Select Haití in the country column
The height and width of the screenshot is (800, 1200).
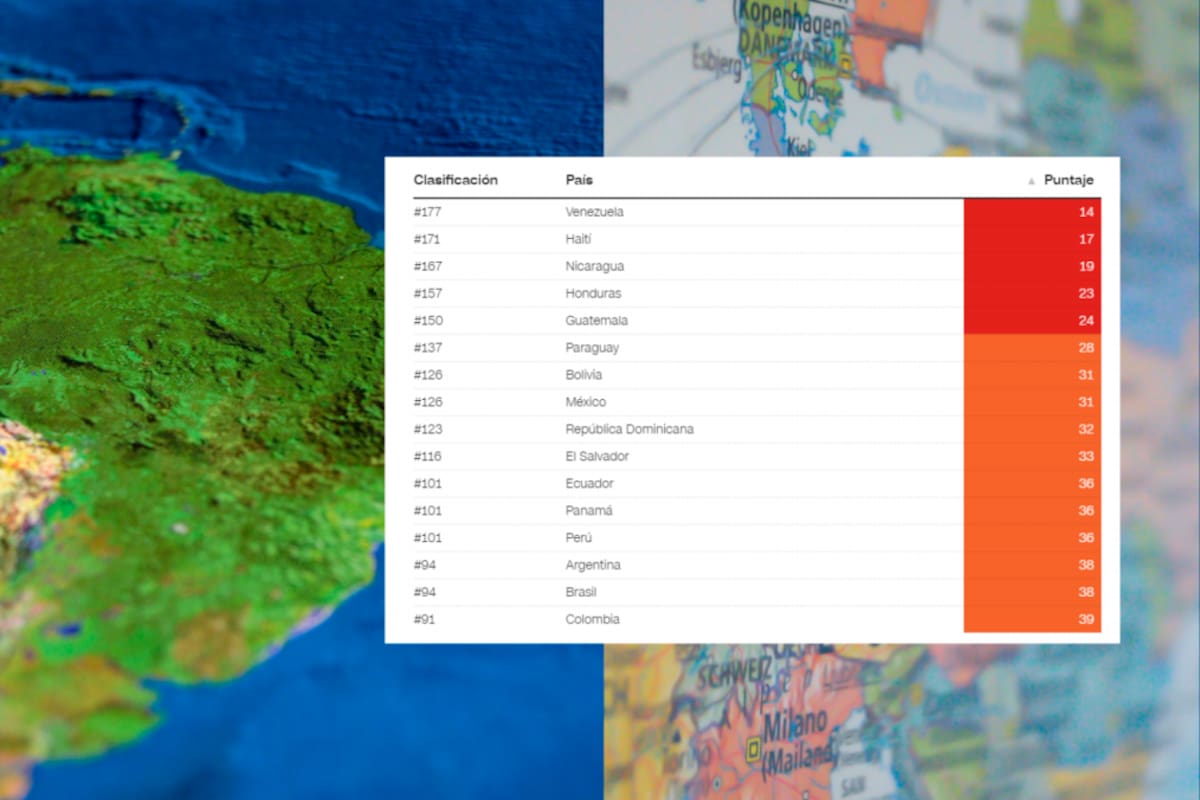coord(579,239)
